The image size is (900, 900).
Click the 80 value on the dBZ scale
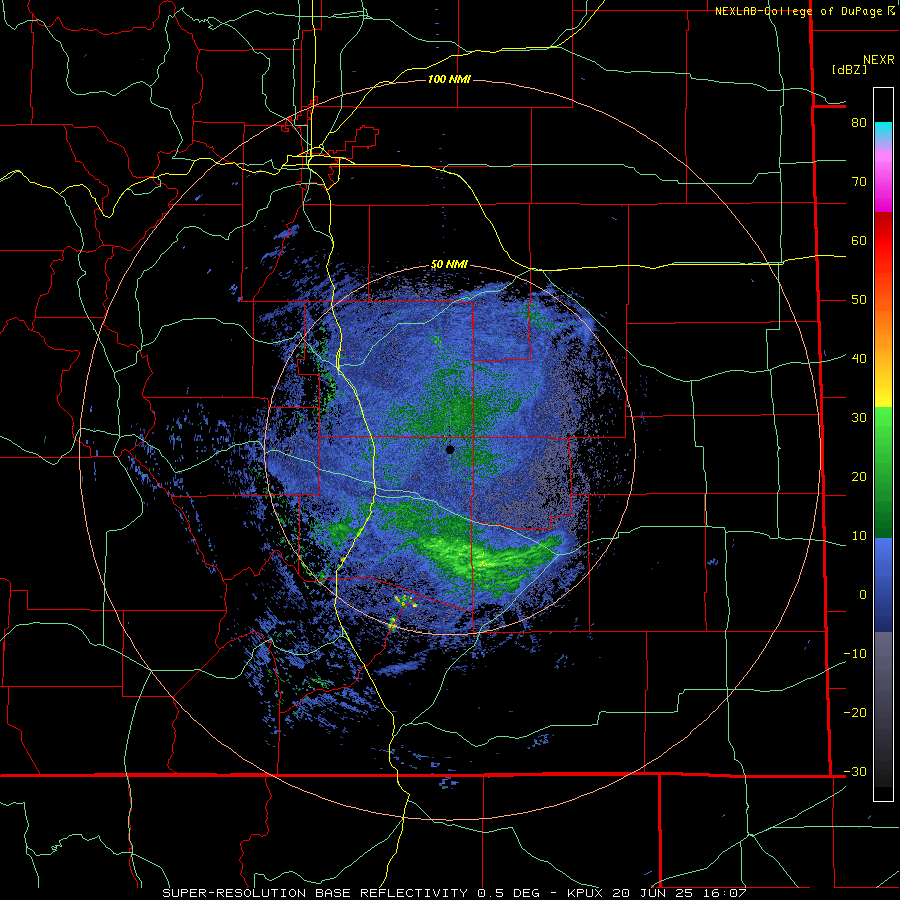click(x=859, y=123)
